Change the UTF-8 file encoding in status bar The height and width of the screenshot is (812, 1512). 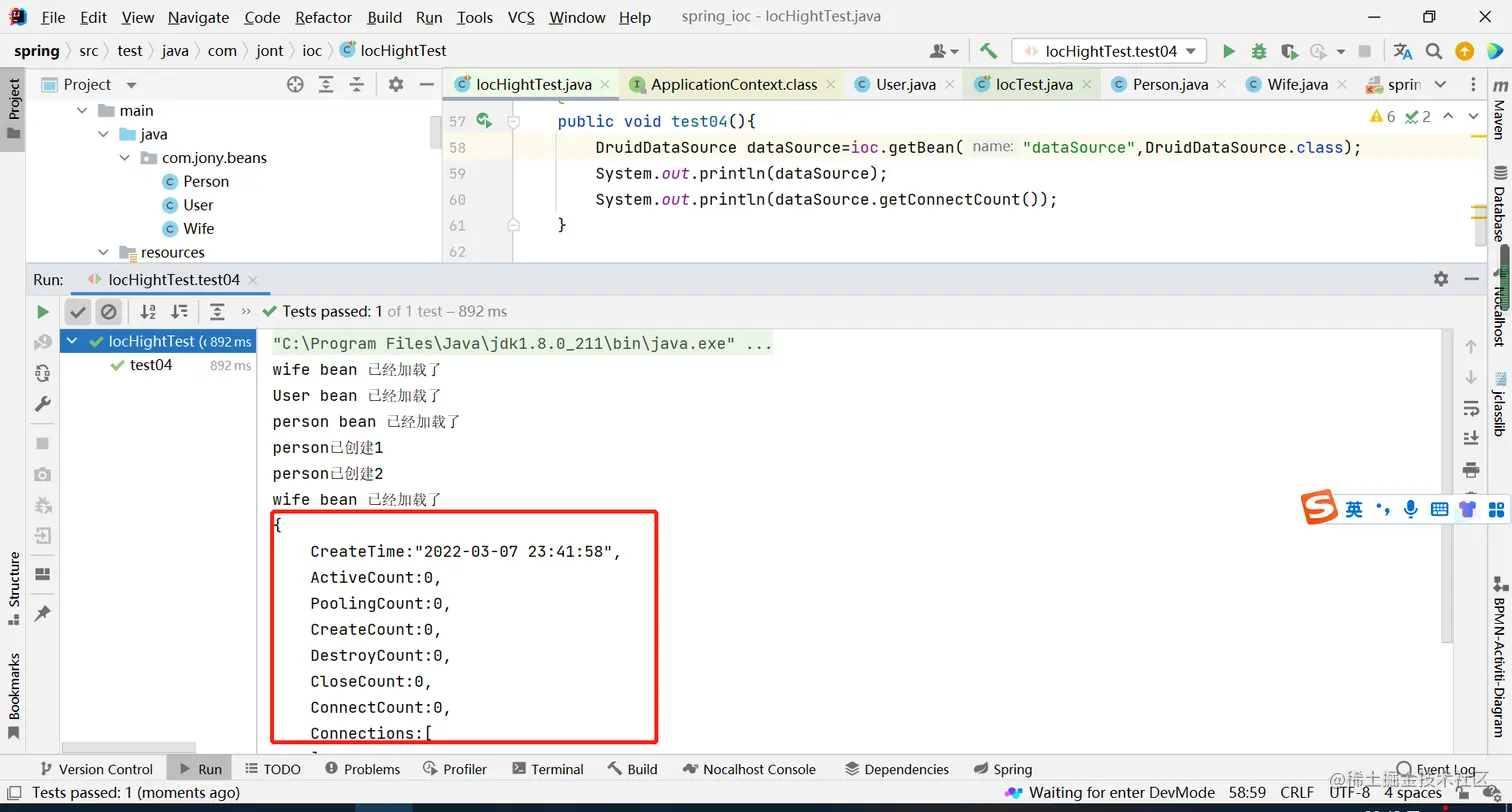[x=1349, y=793]
